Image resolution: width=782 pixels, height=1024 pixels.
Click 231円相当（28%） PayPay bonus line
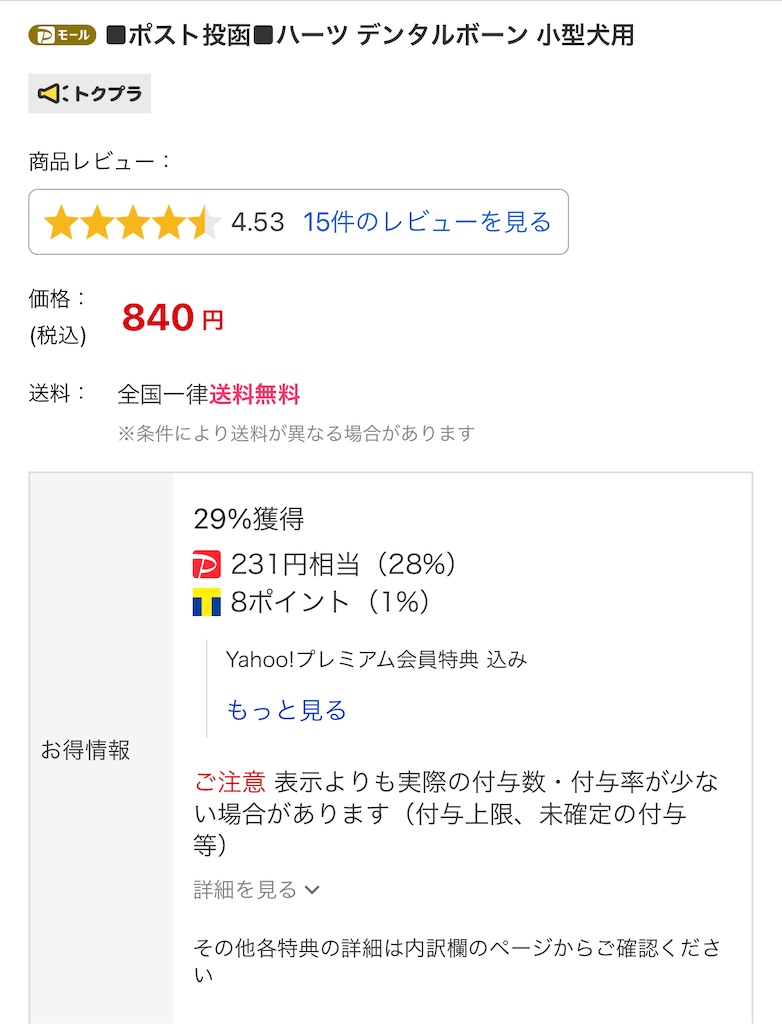(x=343, y=564)
